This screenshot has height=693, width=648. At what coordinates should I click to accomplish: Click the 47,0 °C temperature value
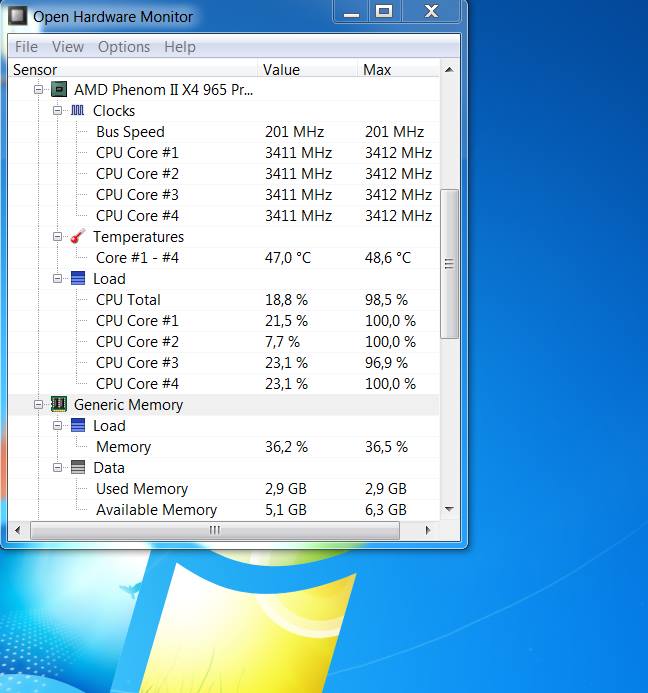(288, 258)
